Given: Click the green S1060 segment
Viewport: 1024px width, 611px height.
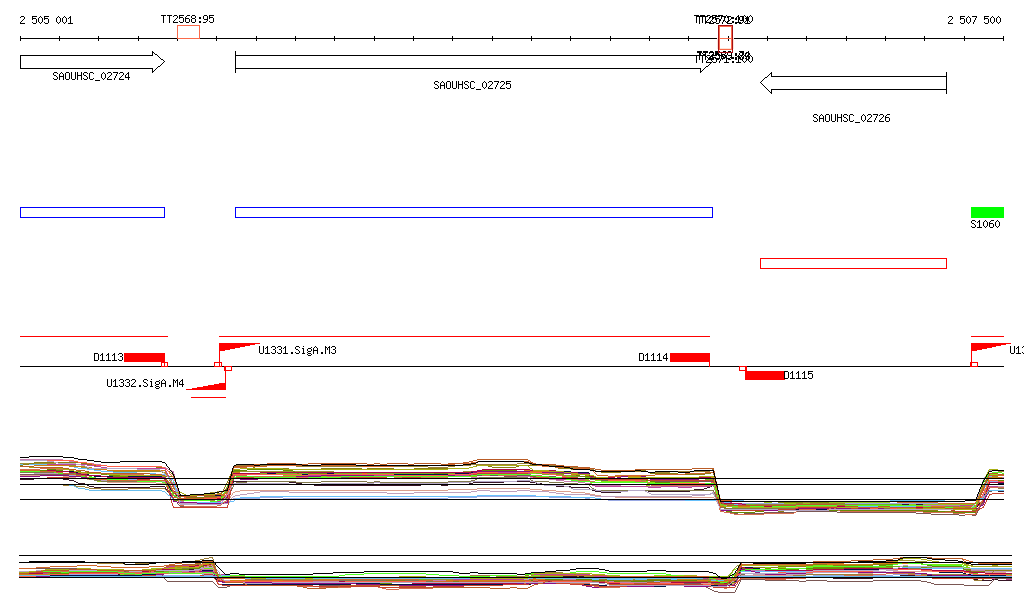Looking at the screenshot, I should coord(987,212).
